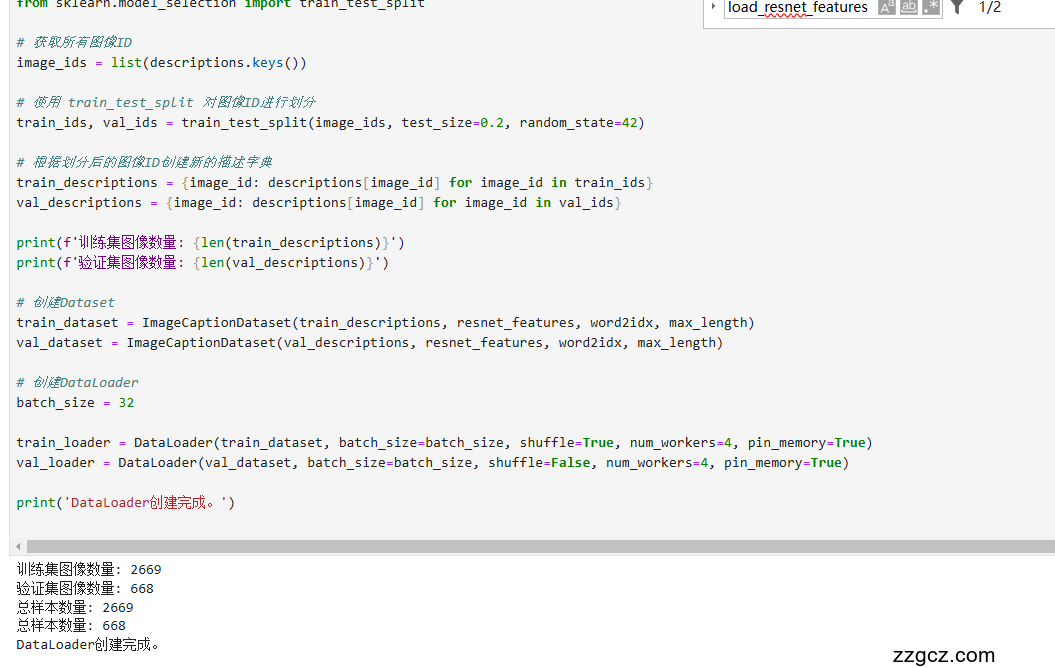Place cursor on the batch_size = 32 line
This screenshot has height=668, width=1055.
tap(75, 402)
